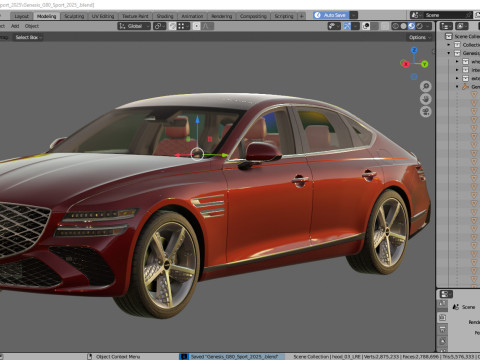Open the Global transform orientation dropdown
480x360 pixels.
(135, 26)
